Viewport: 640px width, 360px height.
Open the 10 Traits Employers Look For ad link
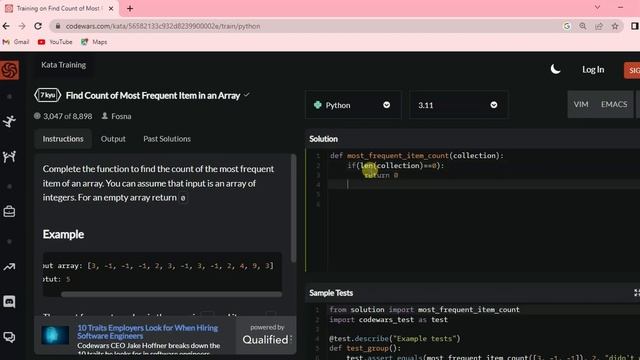pos(147,332)
